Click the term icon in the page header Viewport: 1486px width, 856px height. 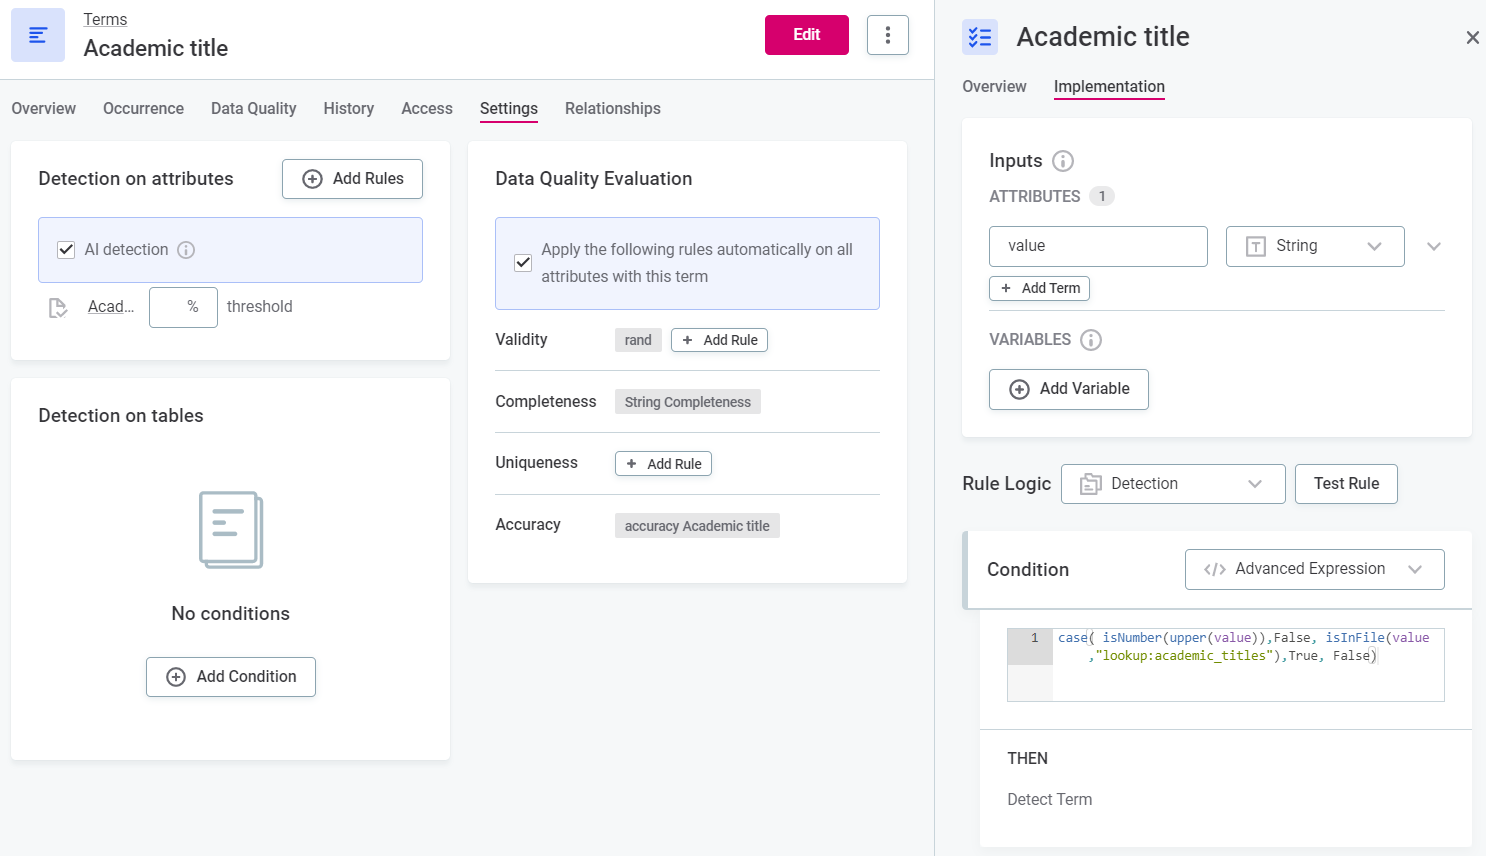pyautogui.click(x=38, y=35)
